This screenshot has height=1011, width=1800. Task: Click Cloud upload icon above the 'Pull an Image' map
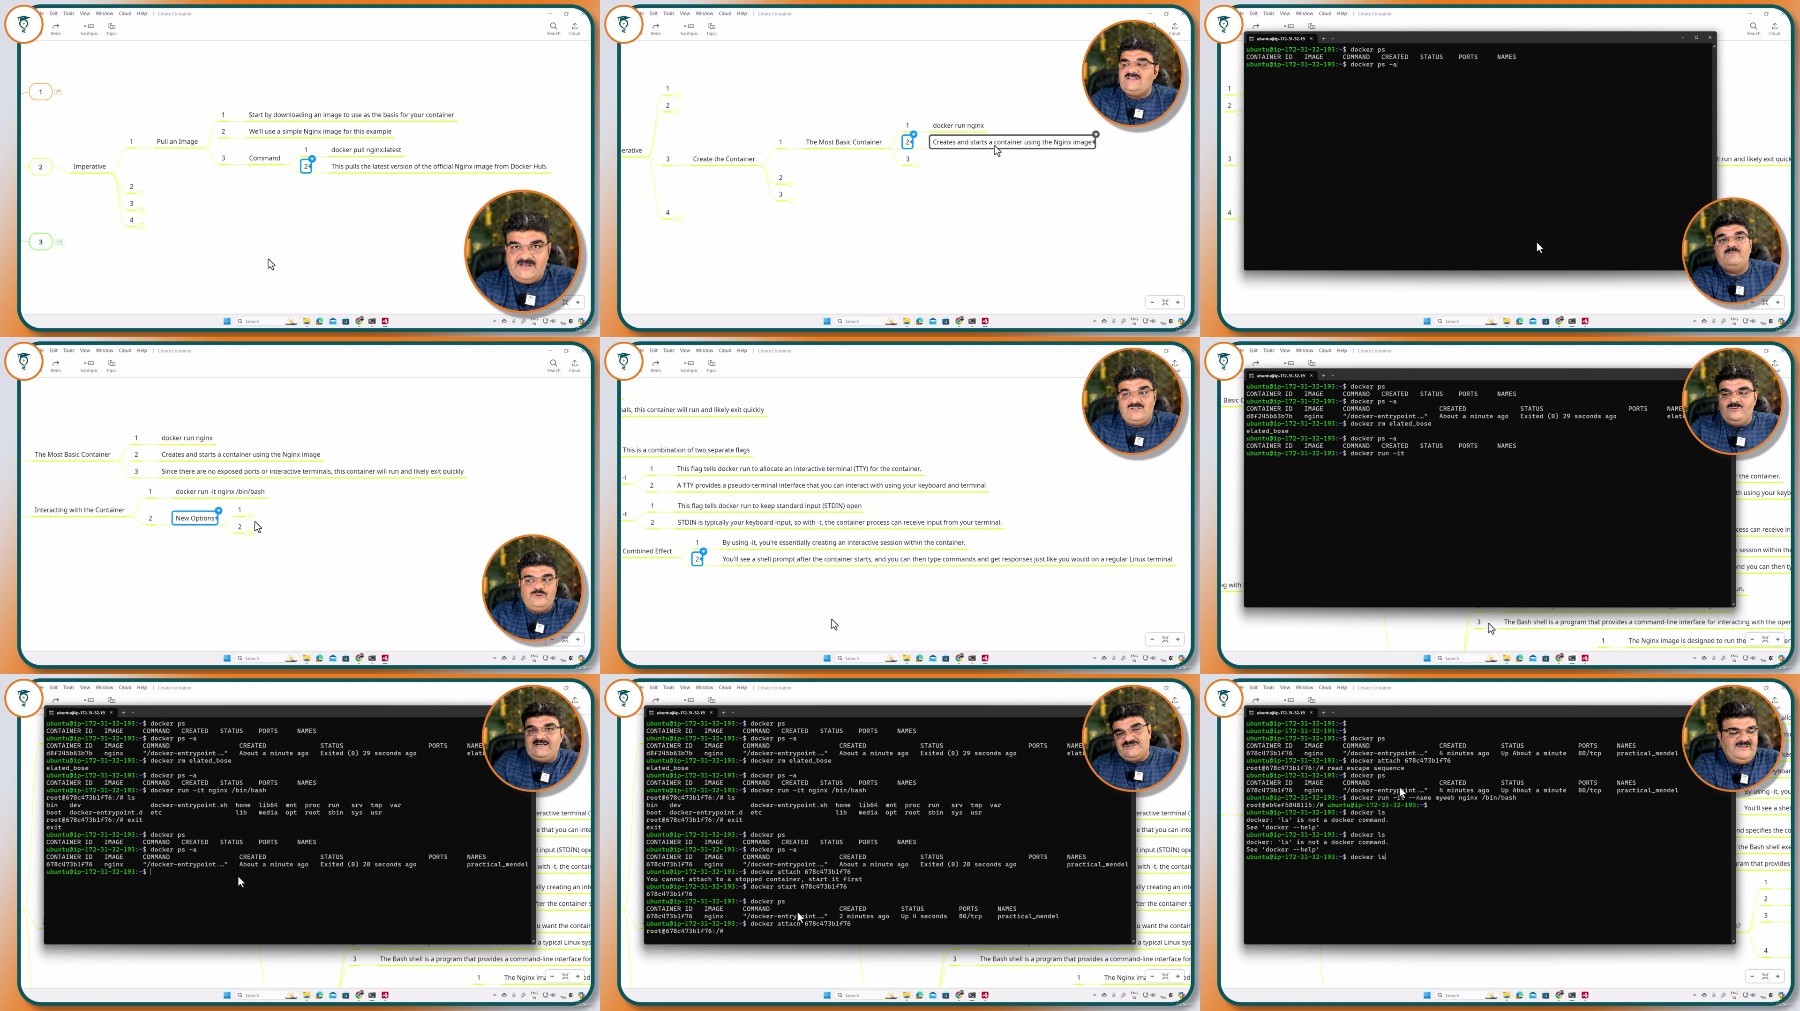pos(574,26)
